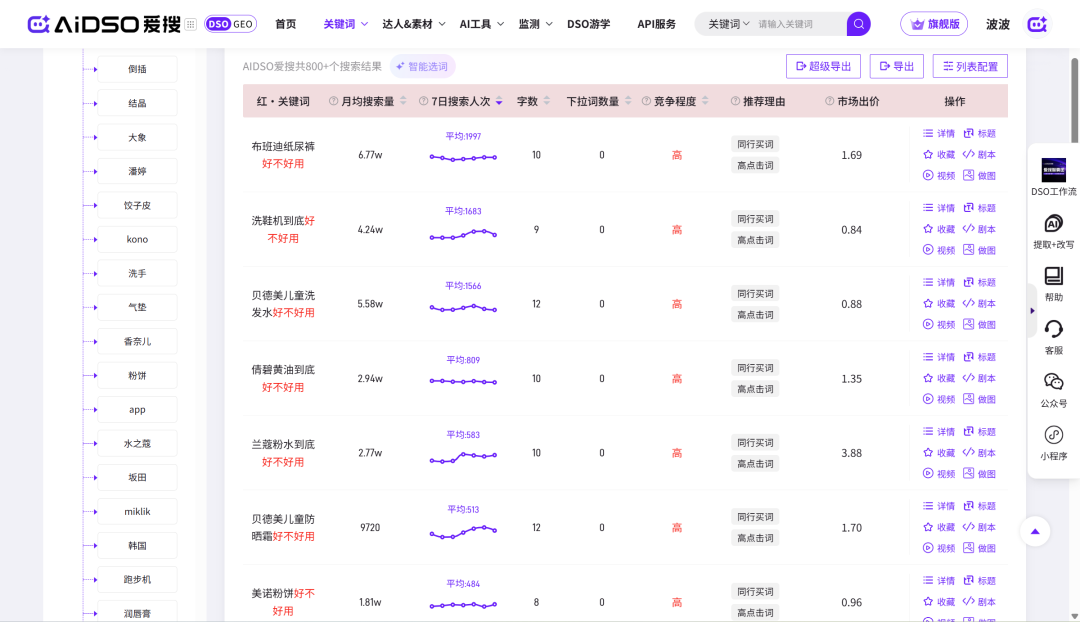Open 提取+改写 AI tool icon
The width and height of the screenshot is (1080, 622).
(x=1053, y=223)
